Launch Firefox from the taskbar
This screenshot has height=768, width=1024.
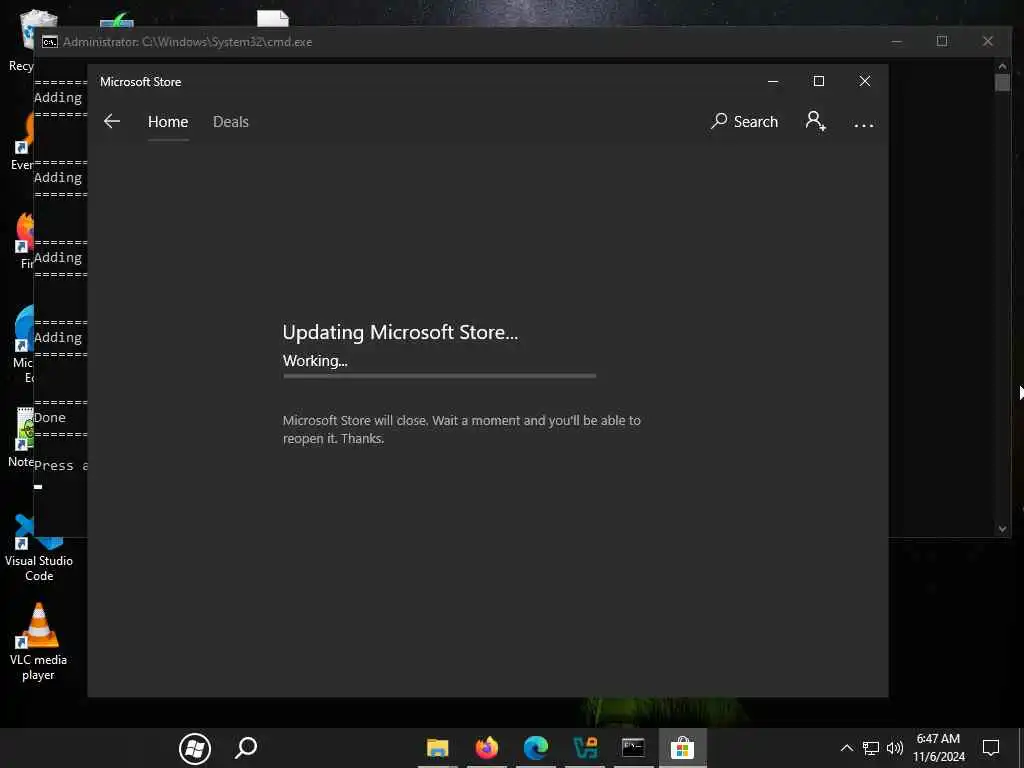[x=487, y=748]
